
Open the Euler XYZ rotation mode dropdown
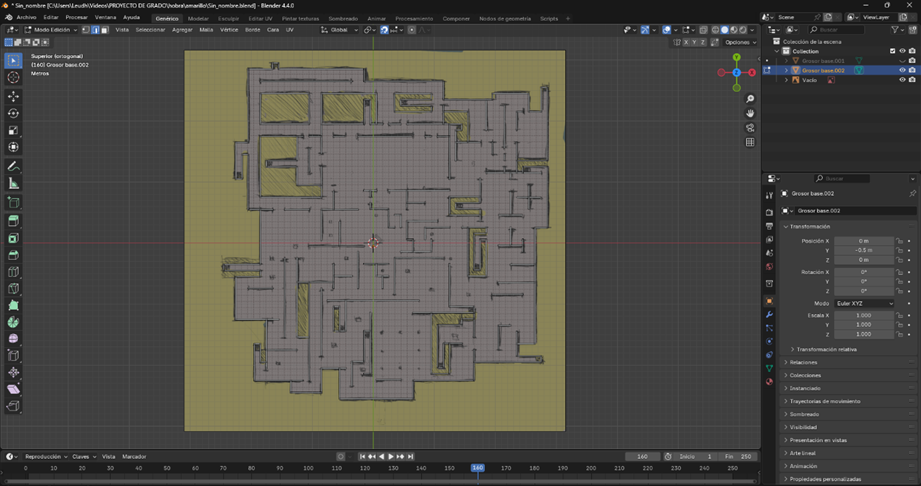coord(864,303)
